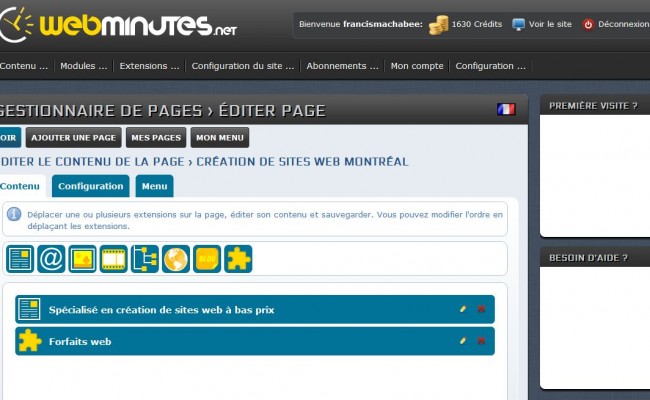Delete the Spécialisé en création block
This screenshot has width=650, height=400.
point(481,309)
